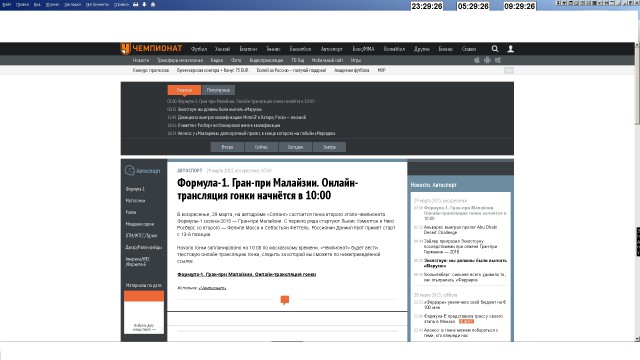The image size is (640, 360).
Task: Open the underlined online broadcast link in the article
Action: 247,274
